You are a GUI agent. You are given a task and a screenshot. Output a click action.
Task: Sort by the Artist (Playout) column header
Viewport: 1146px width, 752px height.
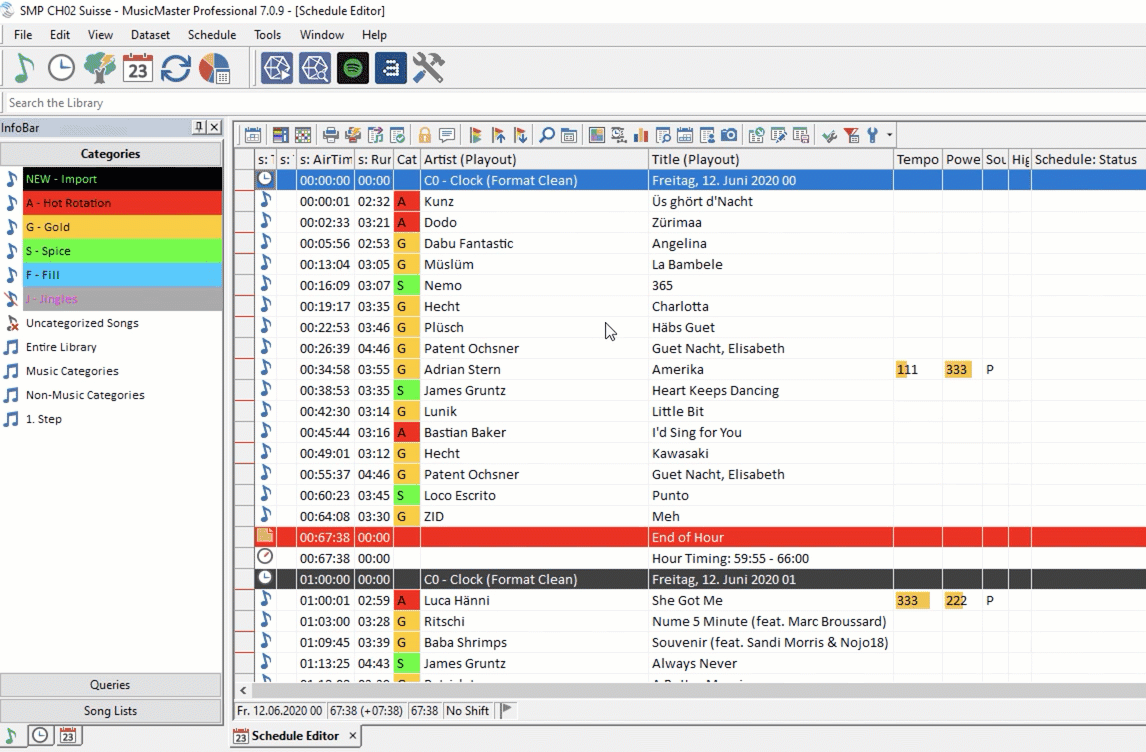click(x=534, y=159)
